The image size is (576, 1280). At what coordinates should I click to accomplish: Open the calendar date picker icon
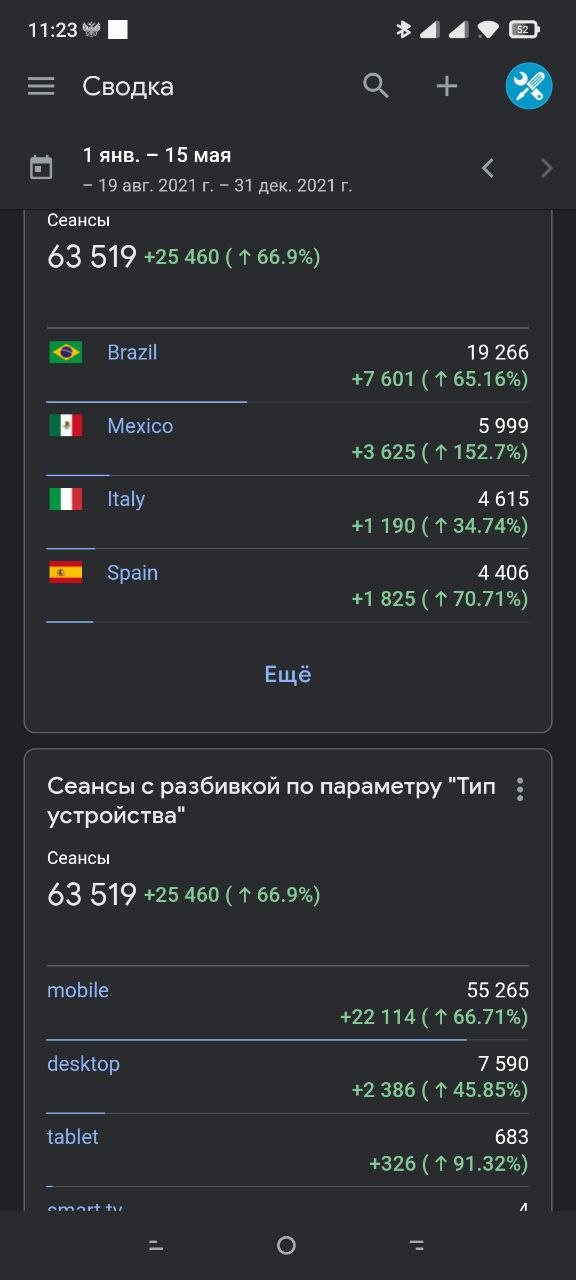click(41, 167)
